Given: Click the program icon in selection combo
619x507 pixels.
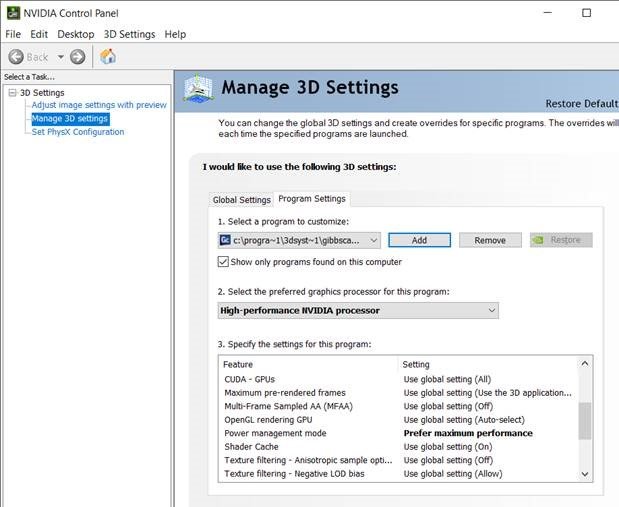Looking at the screenshot, I should pos(225,240).
